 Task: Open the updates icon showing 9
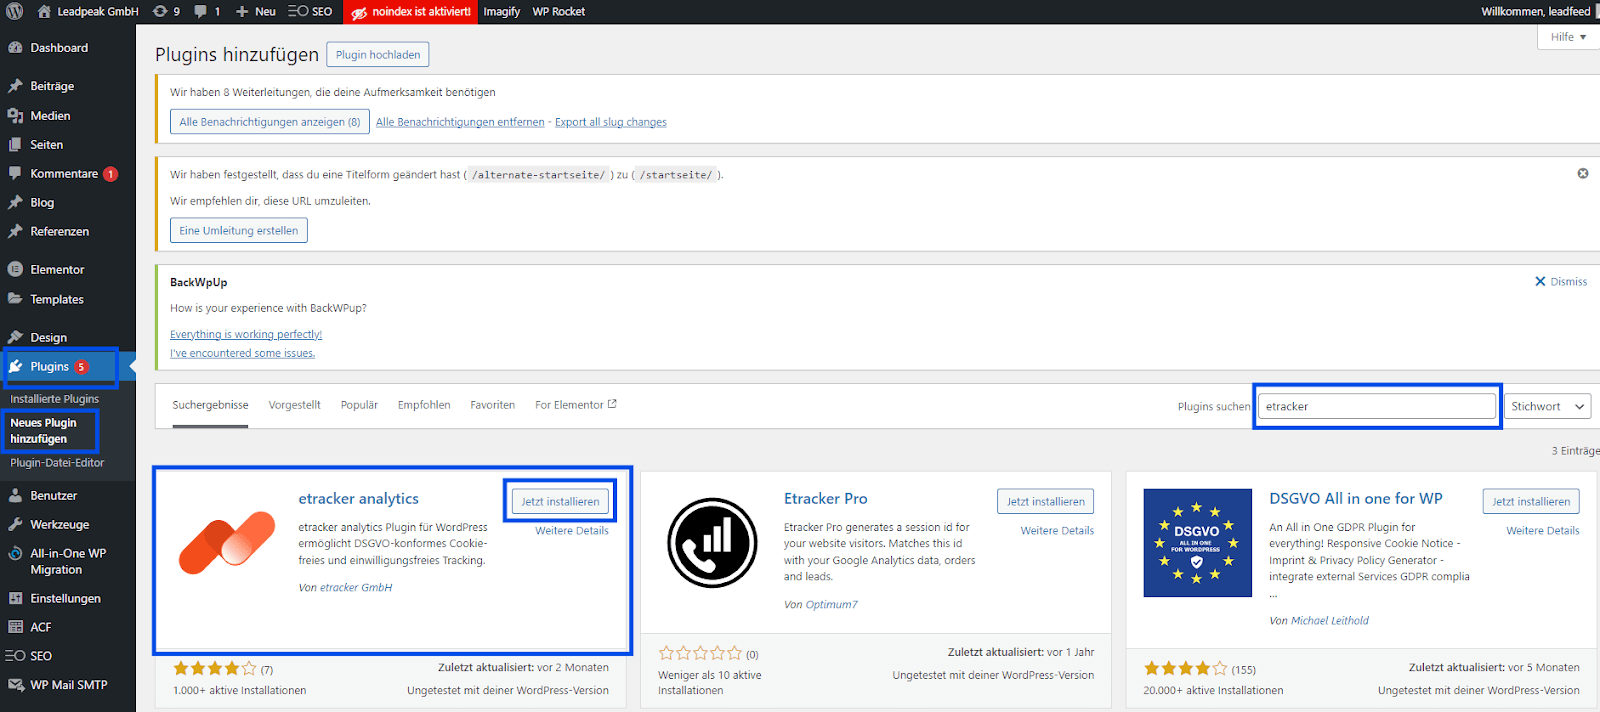click(x=160, y=11)
